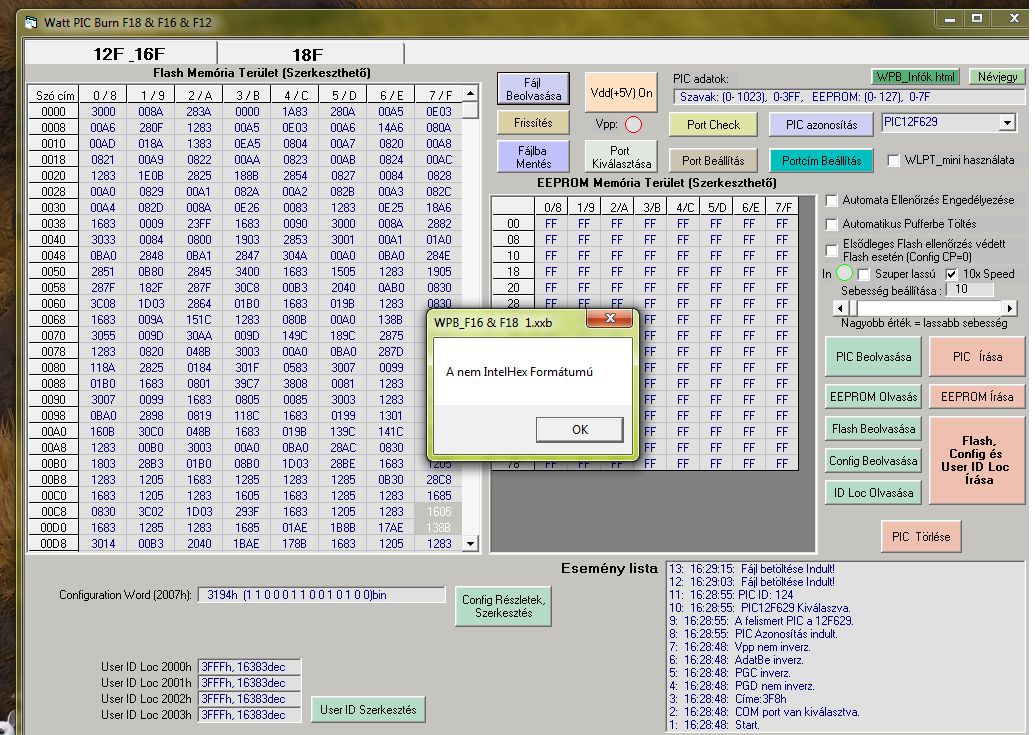Enable Automata Ellenőrzés Engedélyezése
Image resolution: width=1035 pixels, height=735 pixels.
click(832, 200)
